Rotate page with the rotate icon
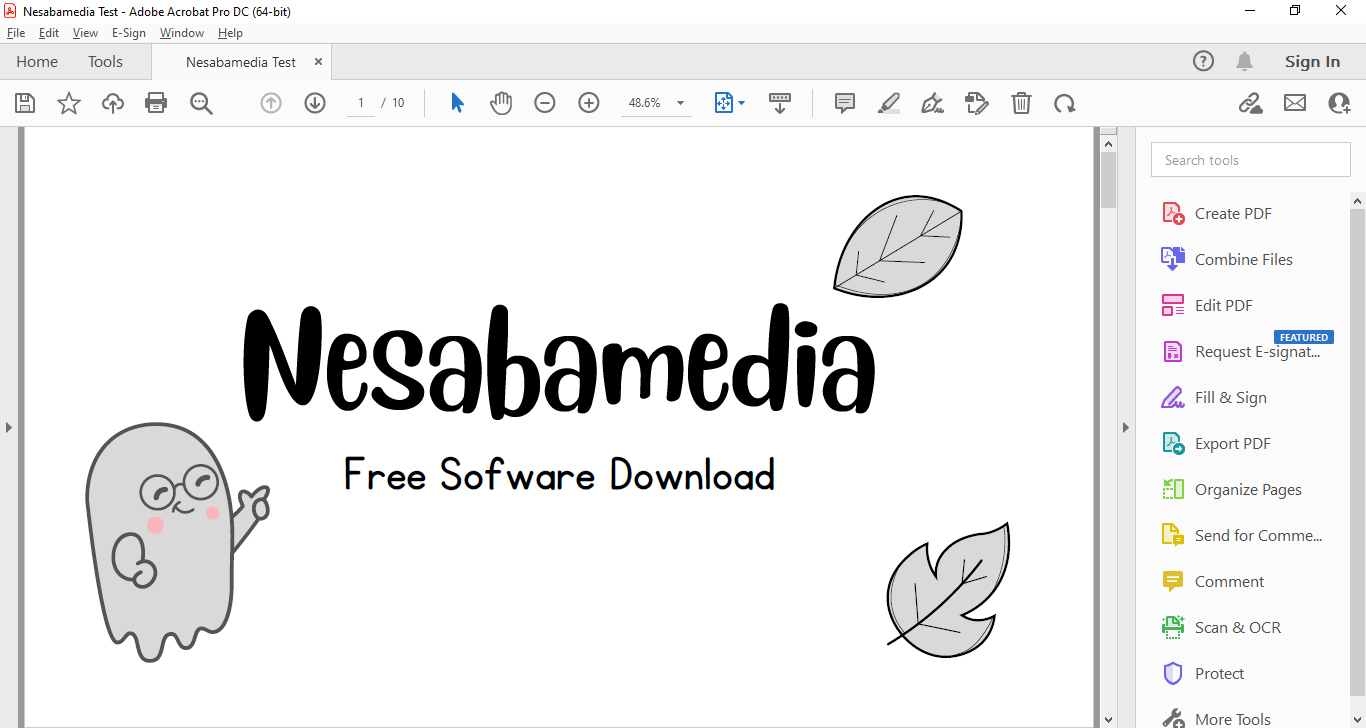The width and height of the screenshot is (1366, 728). (x=1065, y=103)
